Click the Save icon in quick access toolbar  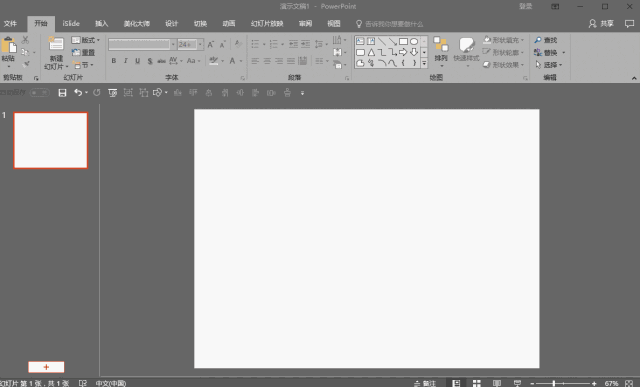click(62, 93)
